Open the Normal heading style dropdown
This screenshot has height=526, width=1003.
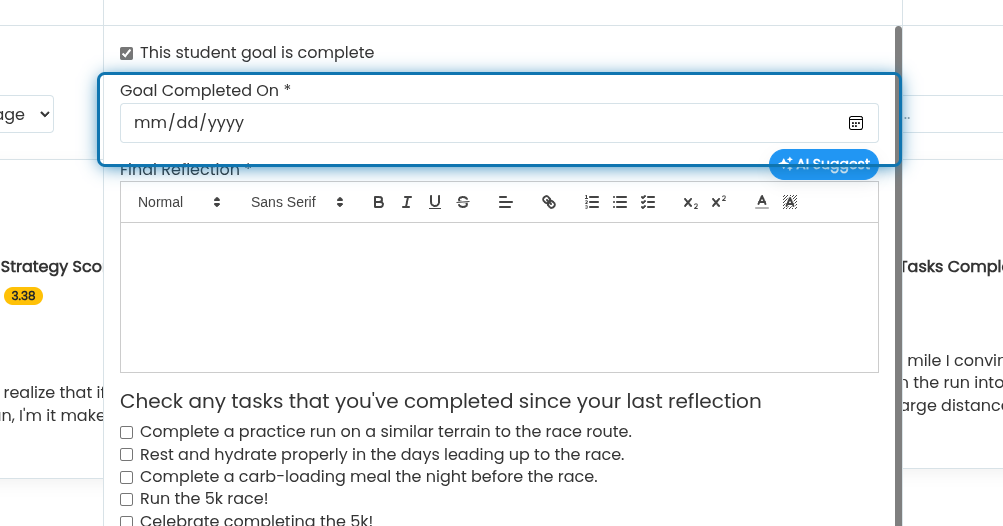click(x=178, y=202)
